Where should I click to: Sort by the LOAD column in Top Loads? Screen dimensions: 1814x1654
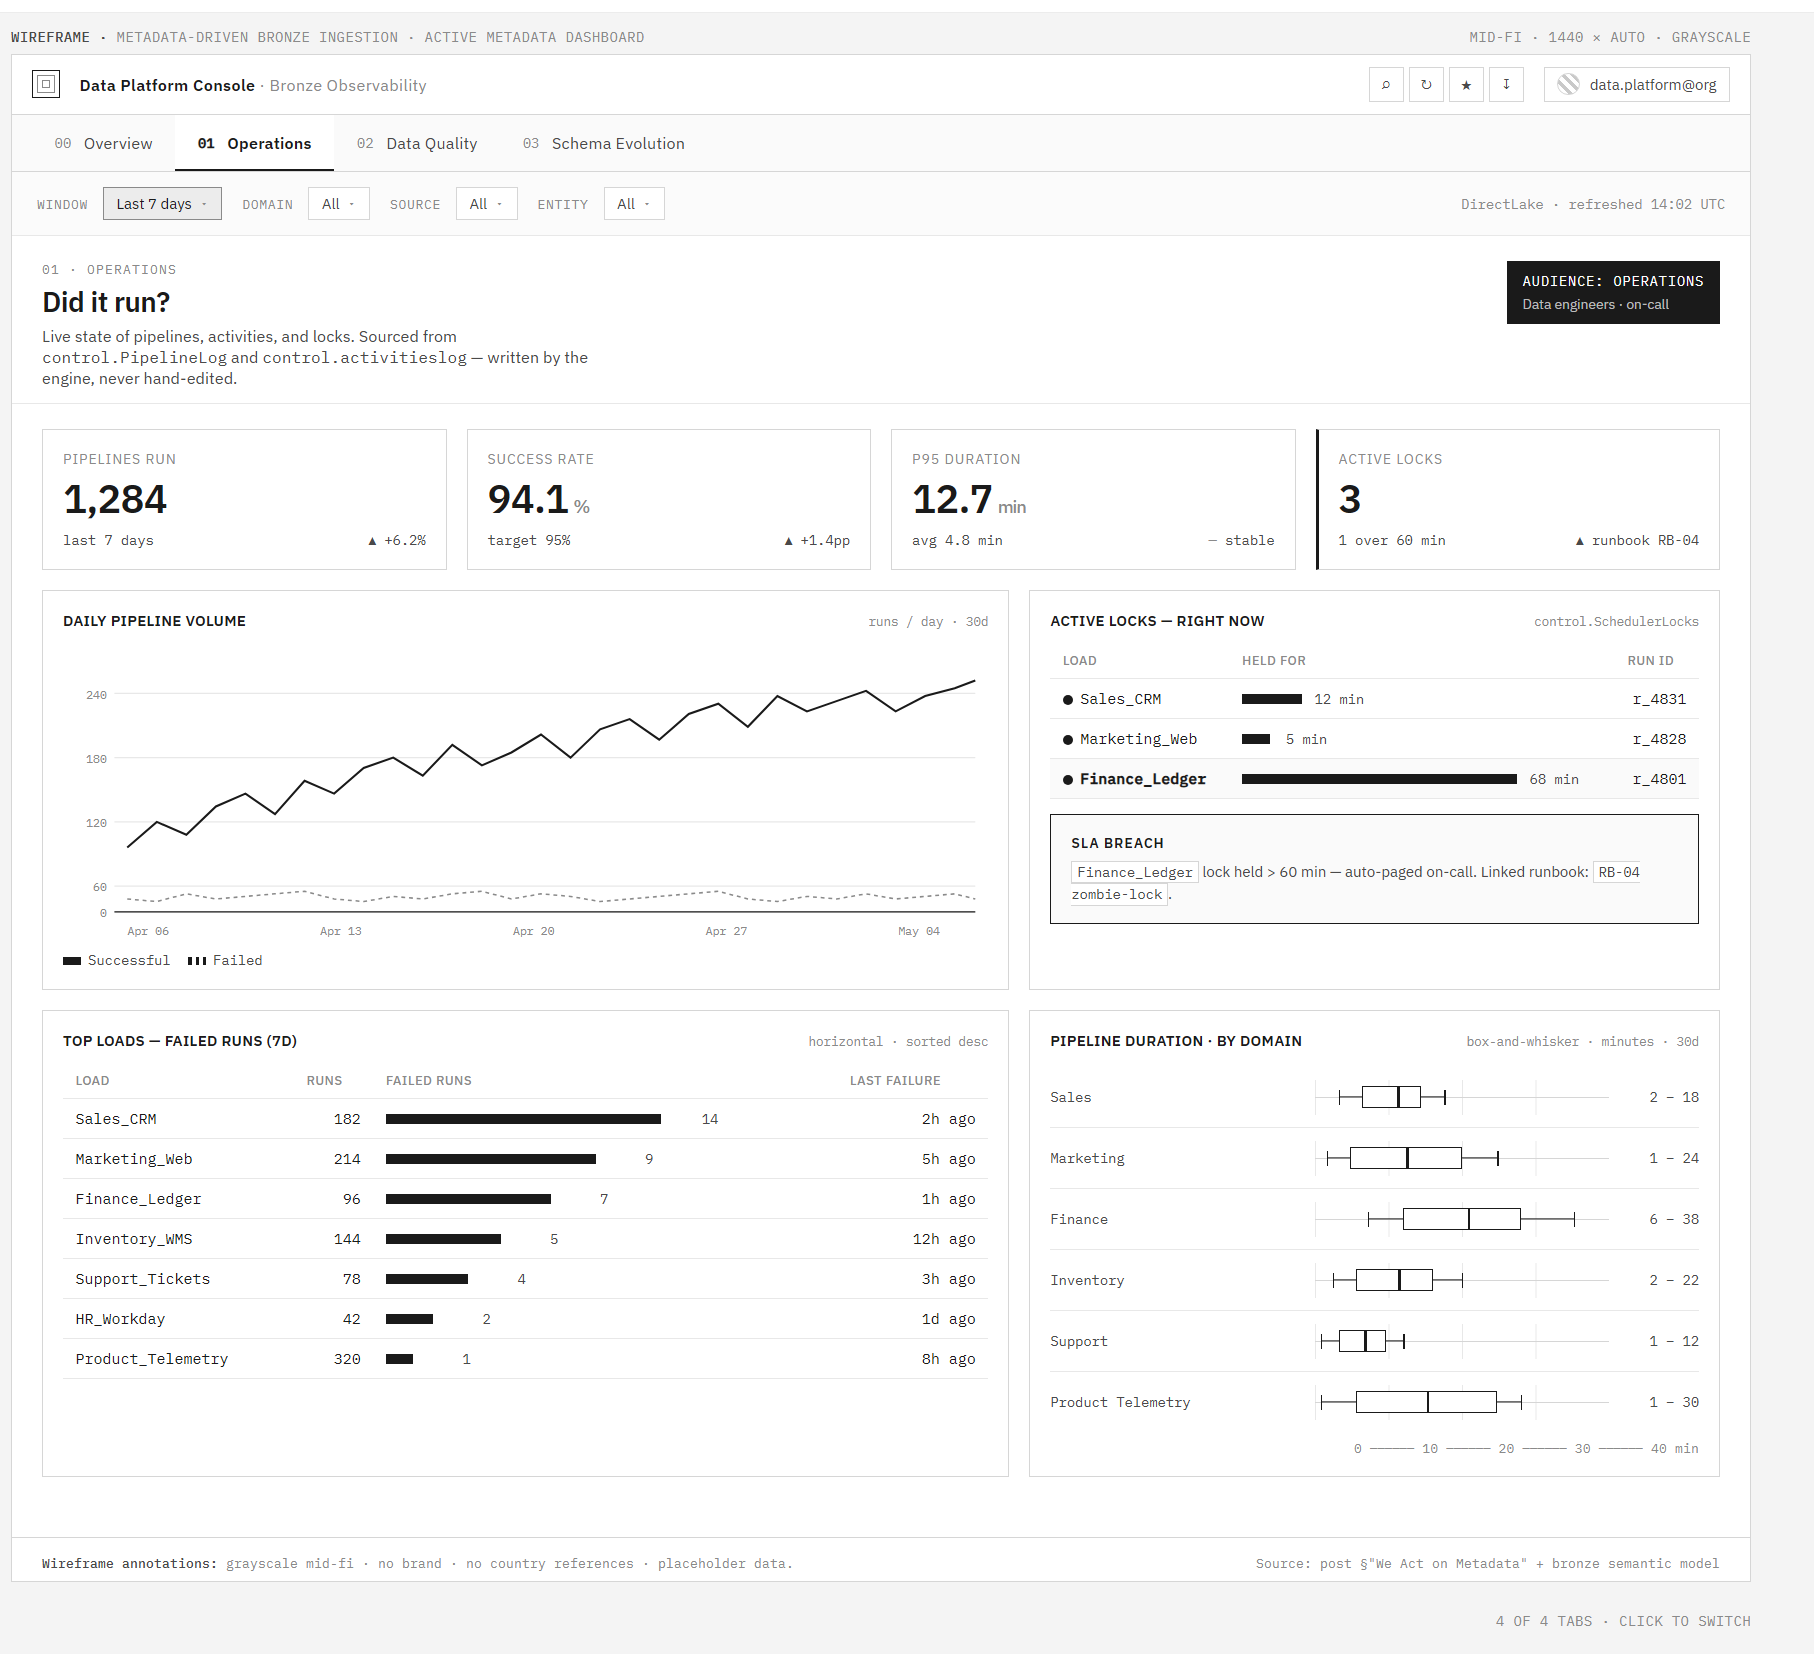click(92, 1080)
